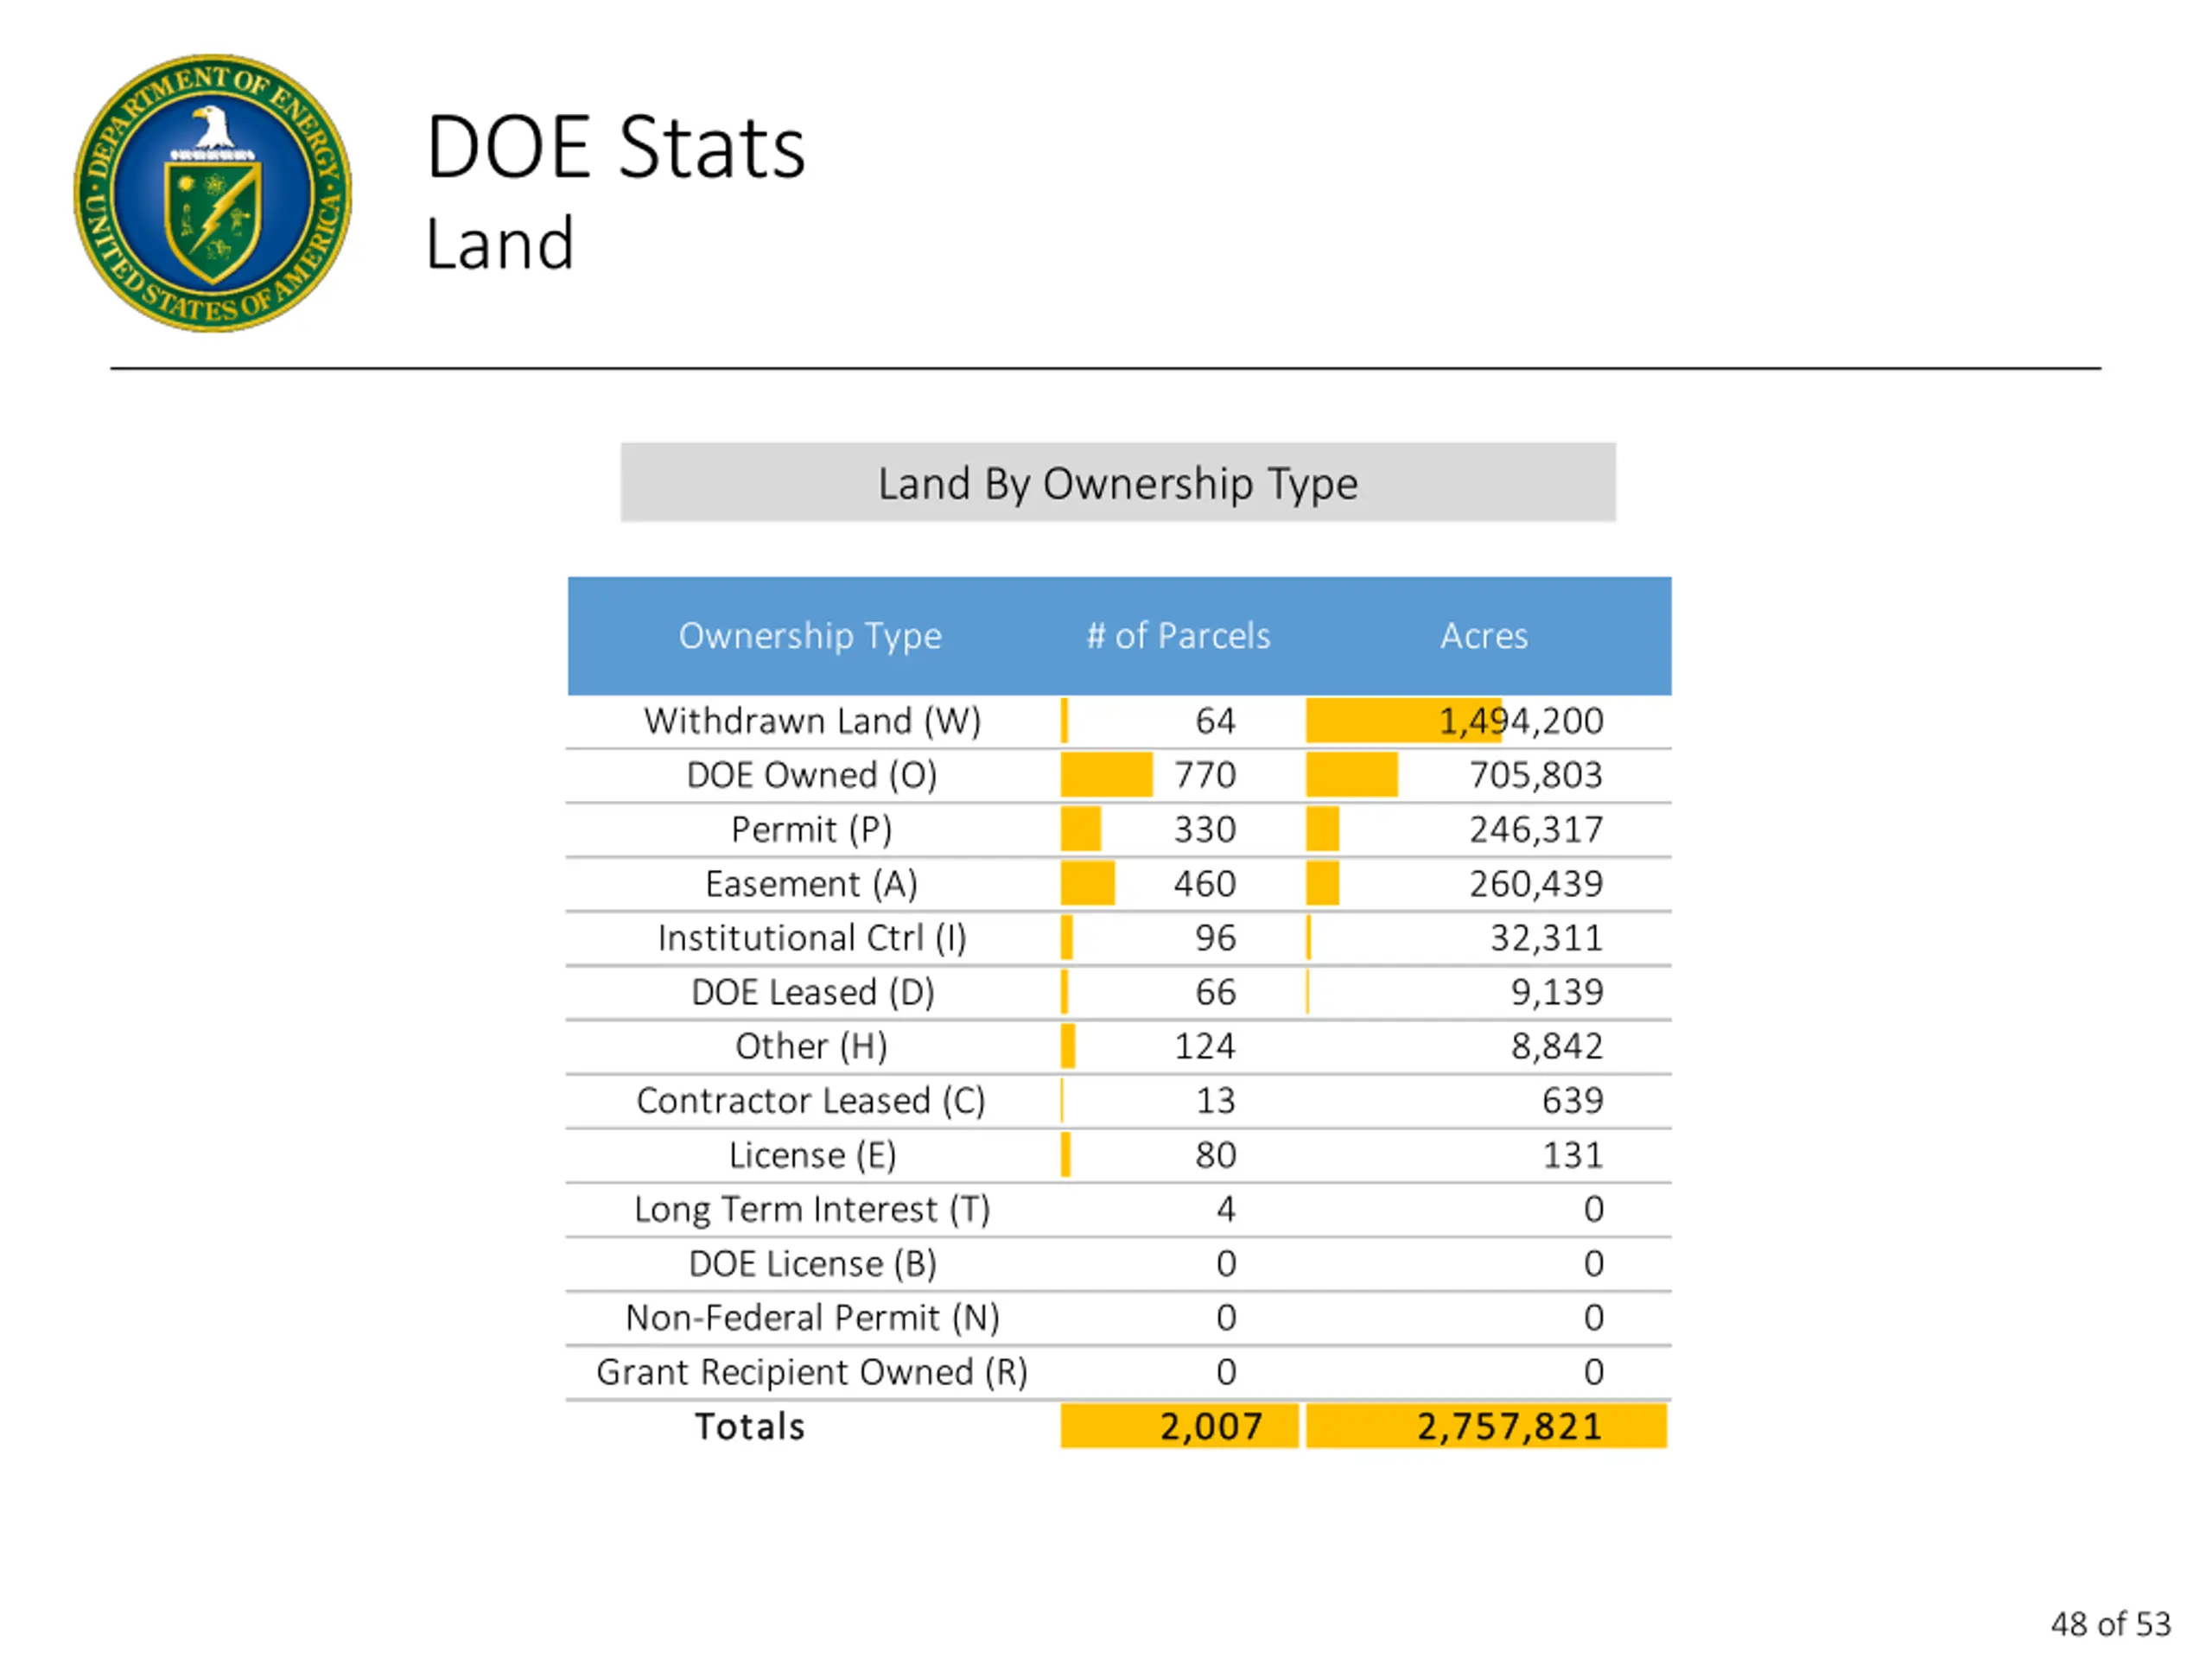This screenshot has width=2212, height=1659.
Task: Select the Institutional Ctrl (I) row label
Action: [x=812, y=938]
